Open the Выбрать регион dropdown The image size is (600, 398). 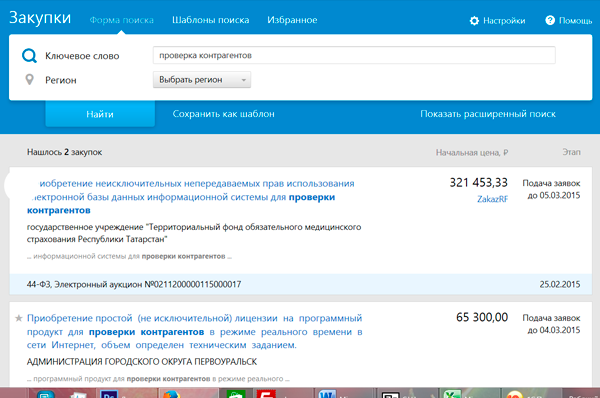202,80
